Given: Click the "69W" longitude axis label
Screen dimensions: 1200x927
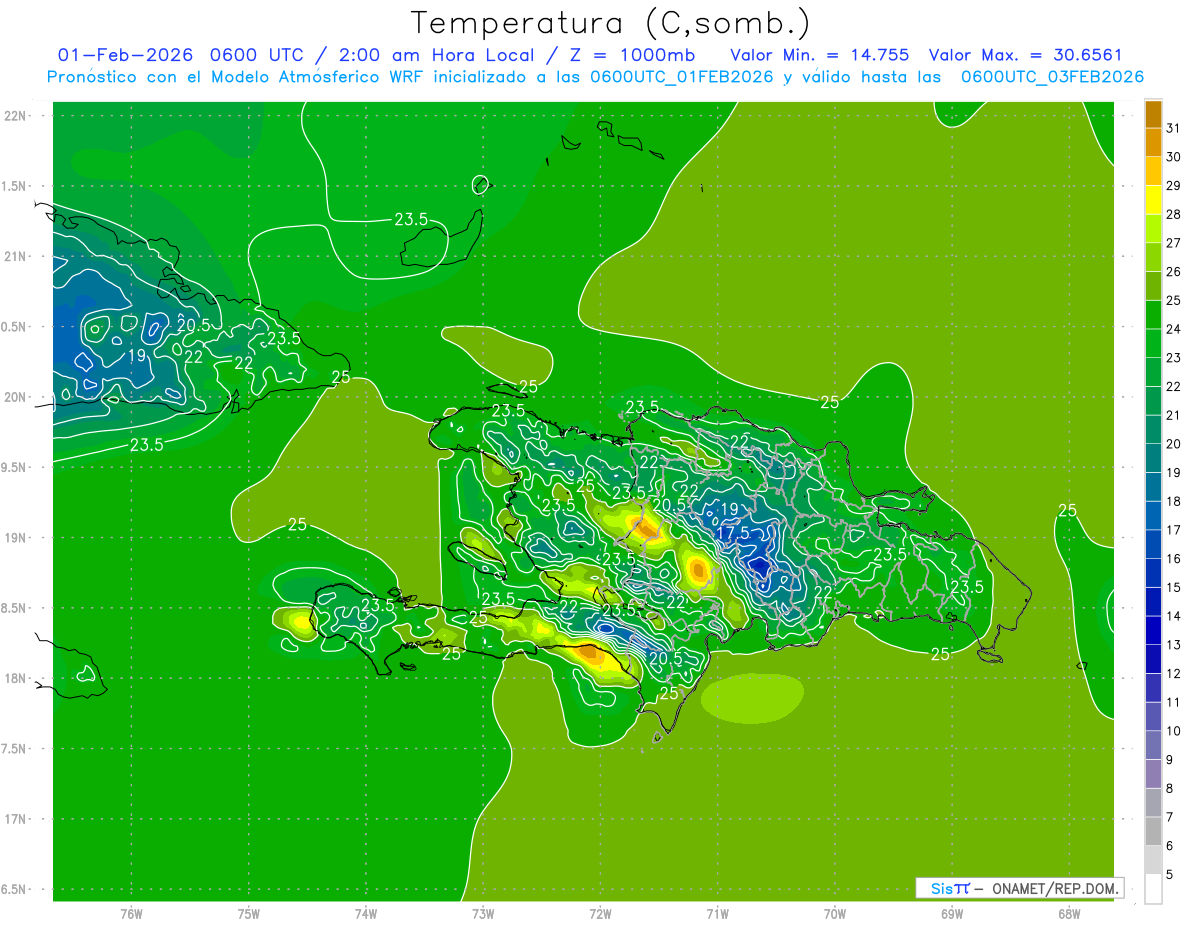Looking at the screenshot, I should click(952, 913).
